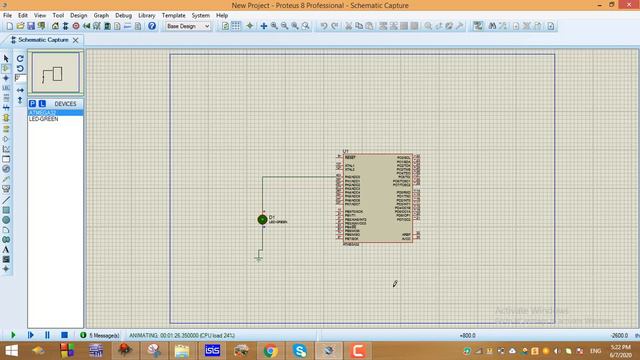Screen dimensions: 640x360
Task: Click the Open Project folder icon
Action: click(20, 26)
